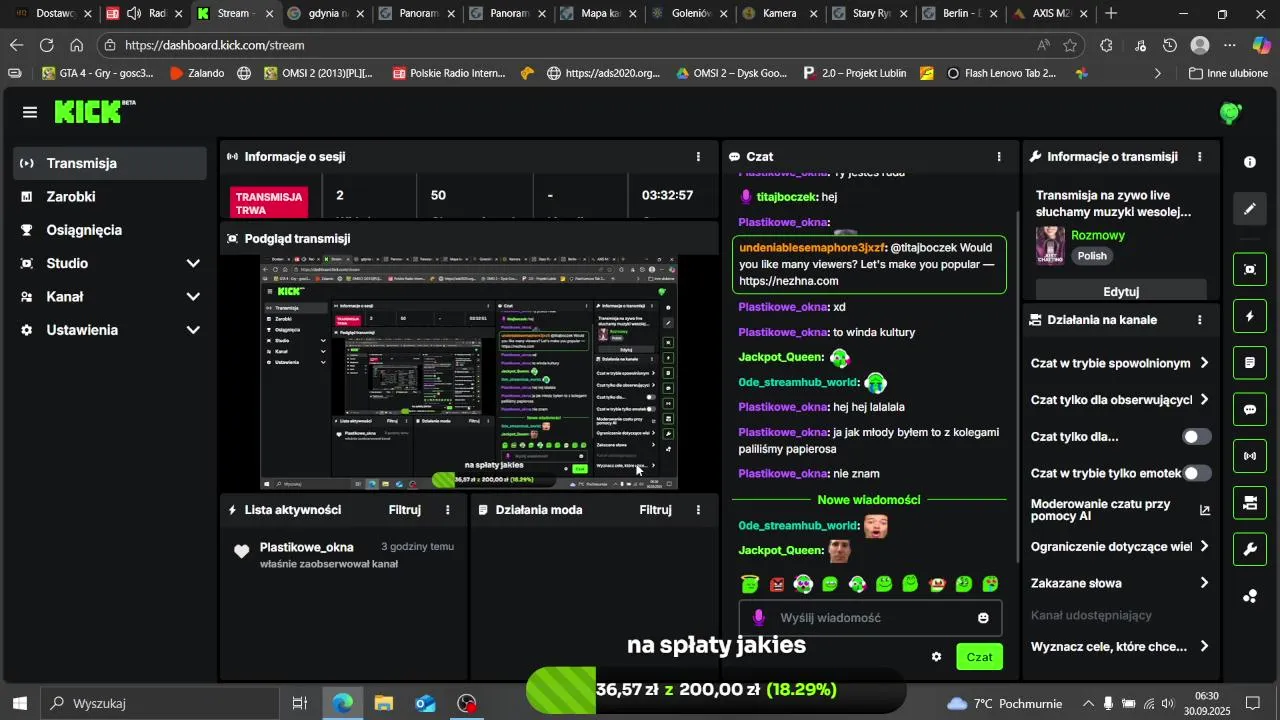Click the Kick logo

[94, 111]
